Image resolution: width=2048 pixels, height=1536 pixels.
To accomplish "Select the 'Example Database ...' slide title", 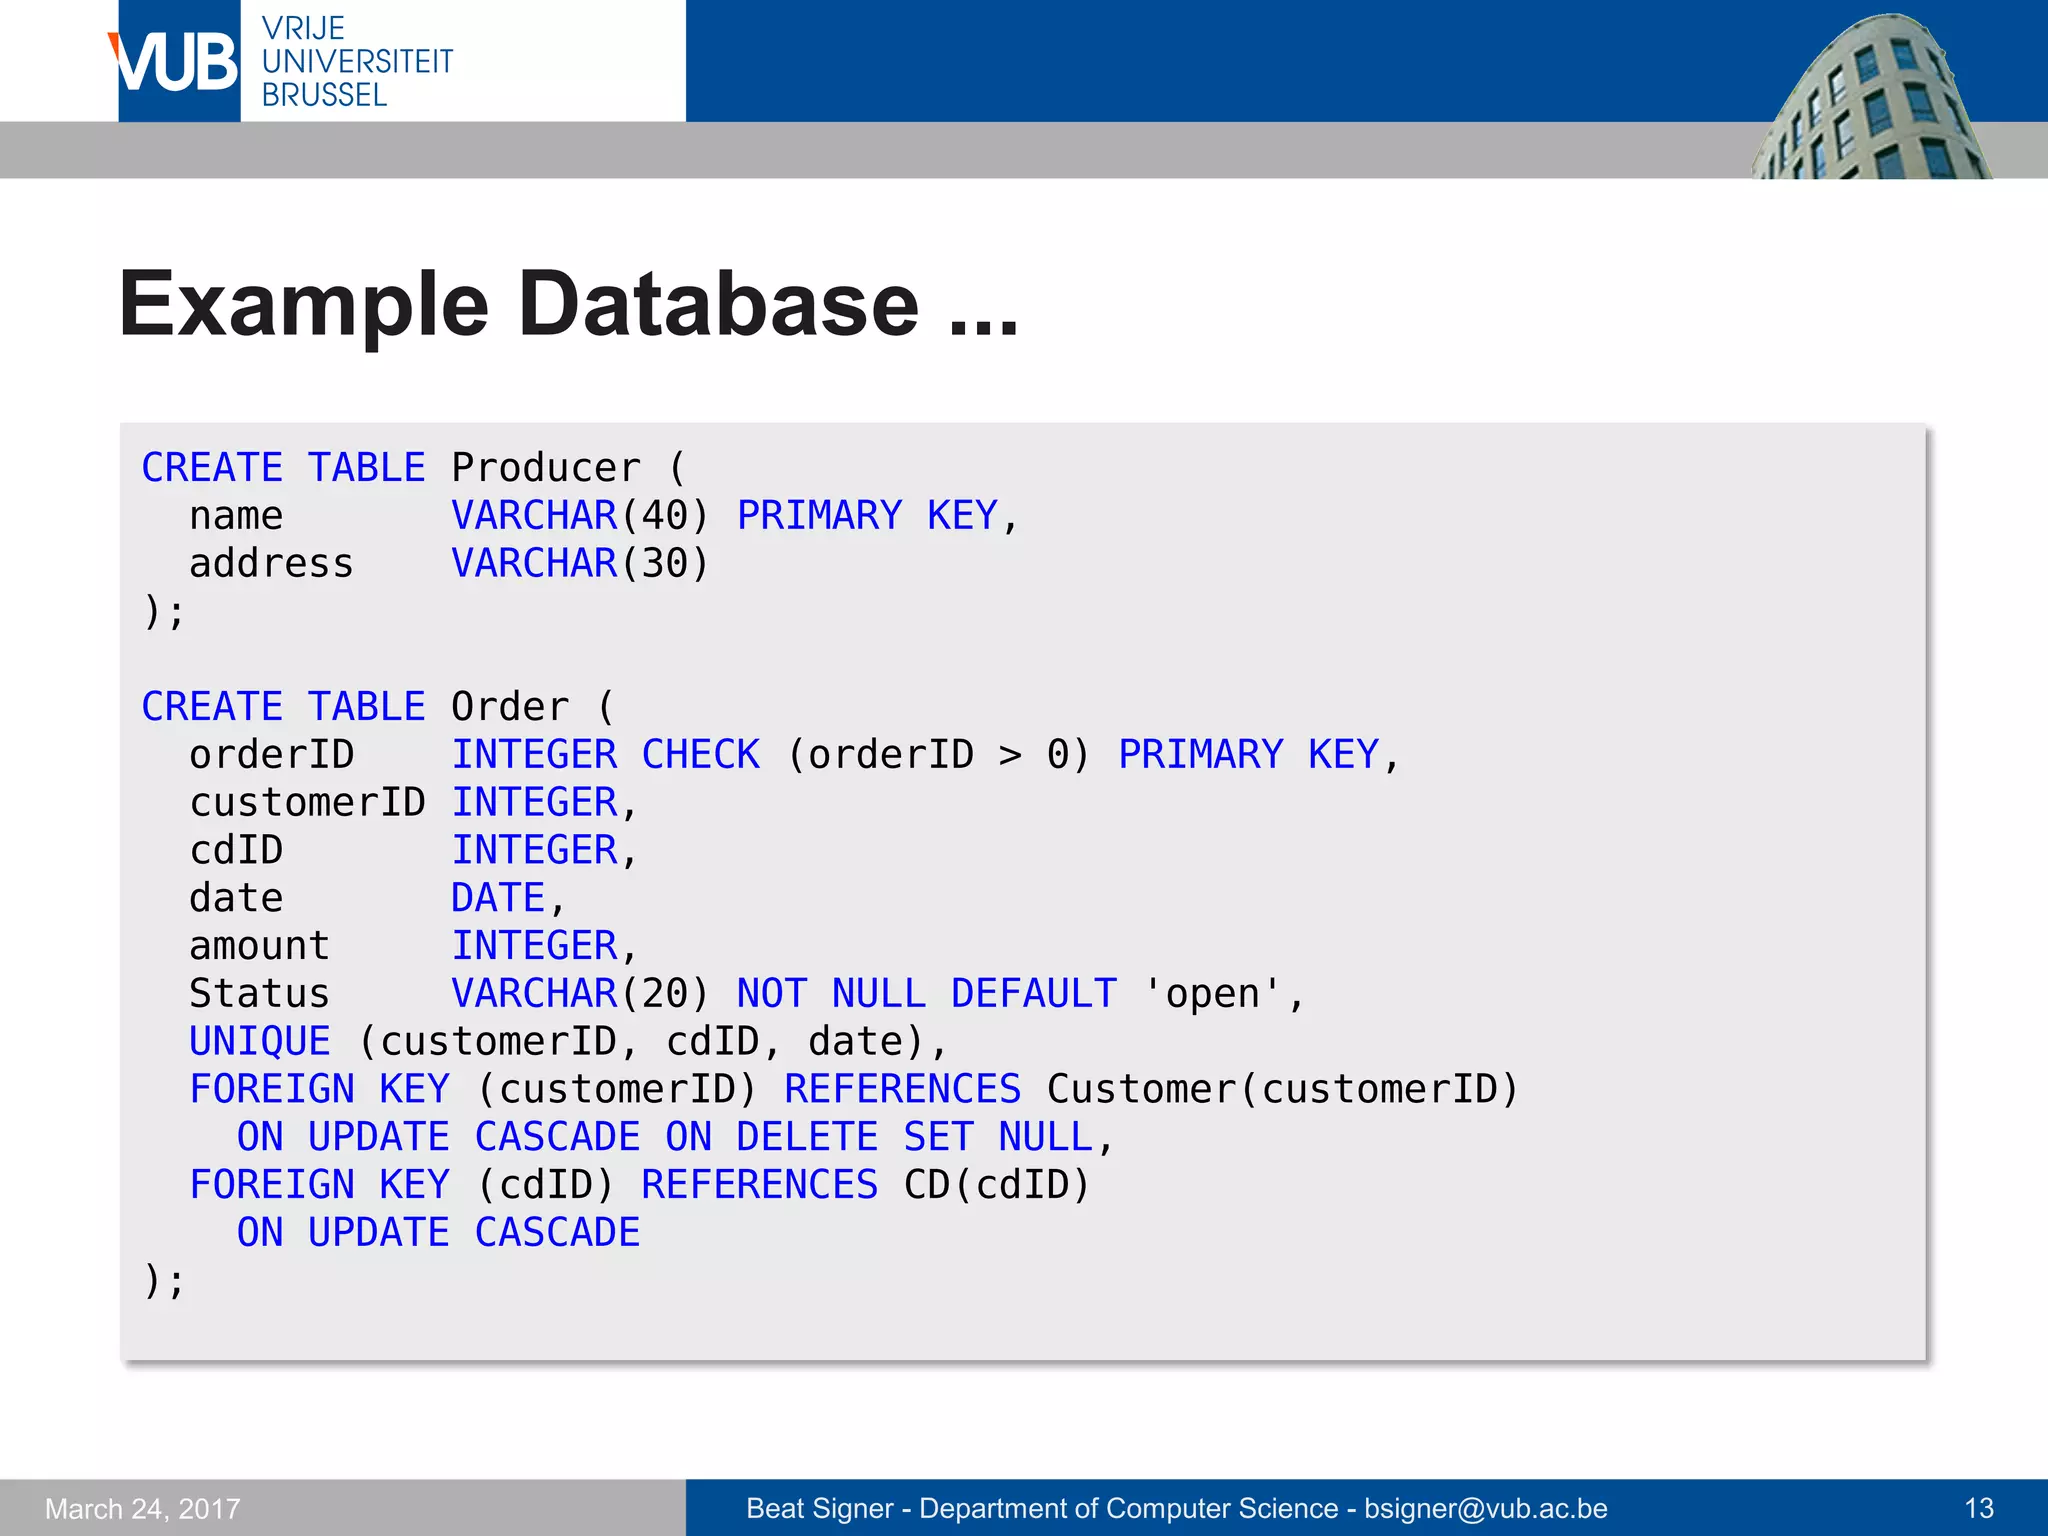I will click(568, 304).
